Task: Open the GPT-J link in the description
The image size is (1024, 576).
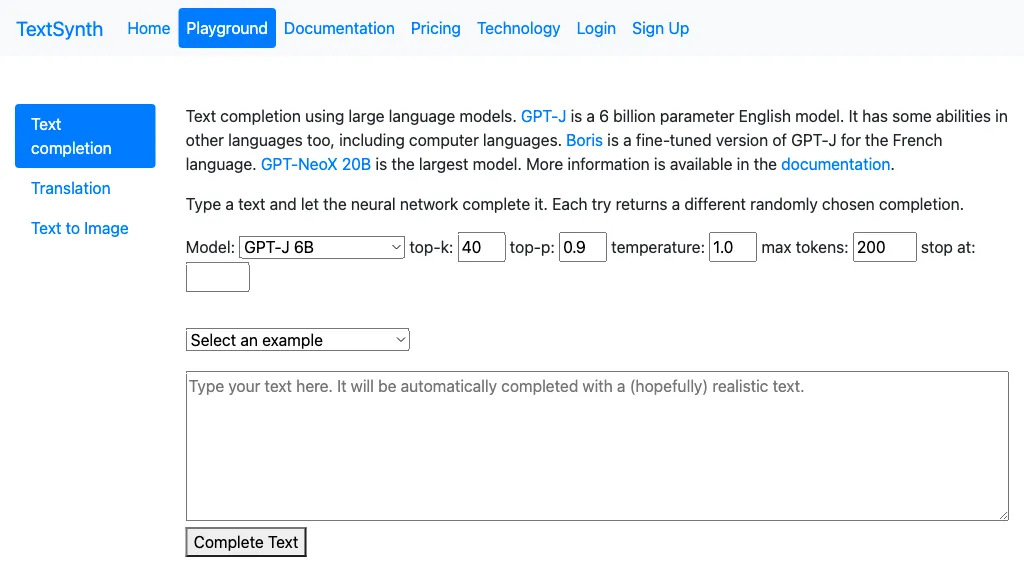Action: (543, 116)
